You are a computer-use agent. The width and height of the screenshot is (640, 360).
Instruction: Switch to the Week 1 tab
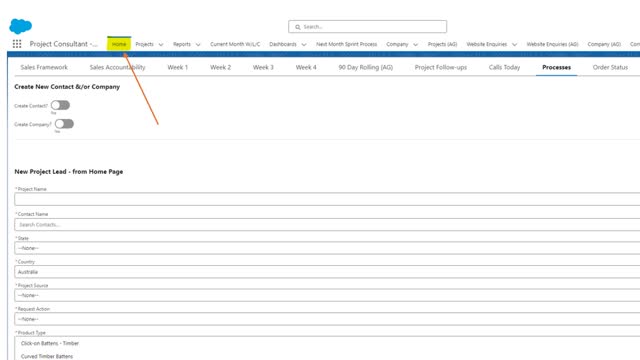[x=178, y=67]
